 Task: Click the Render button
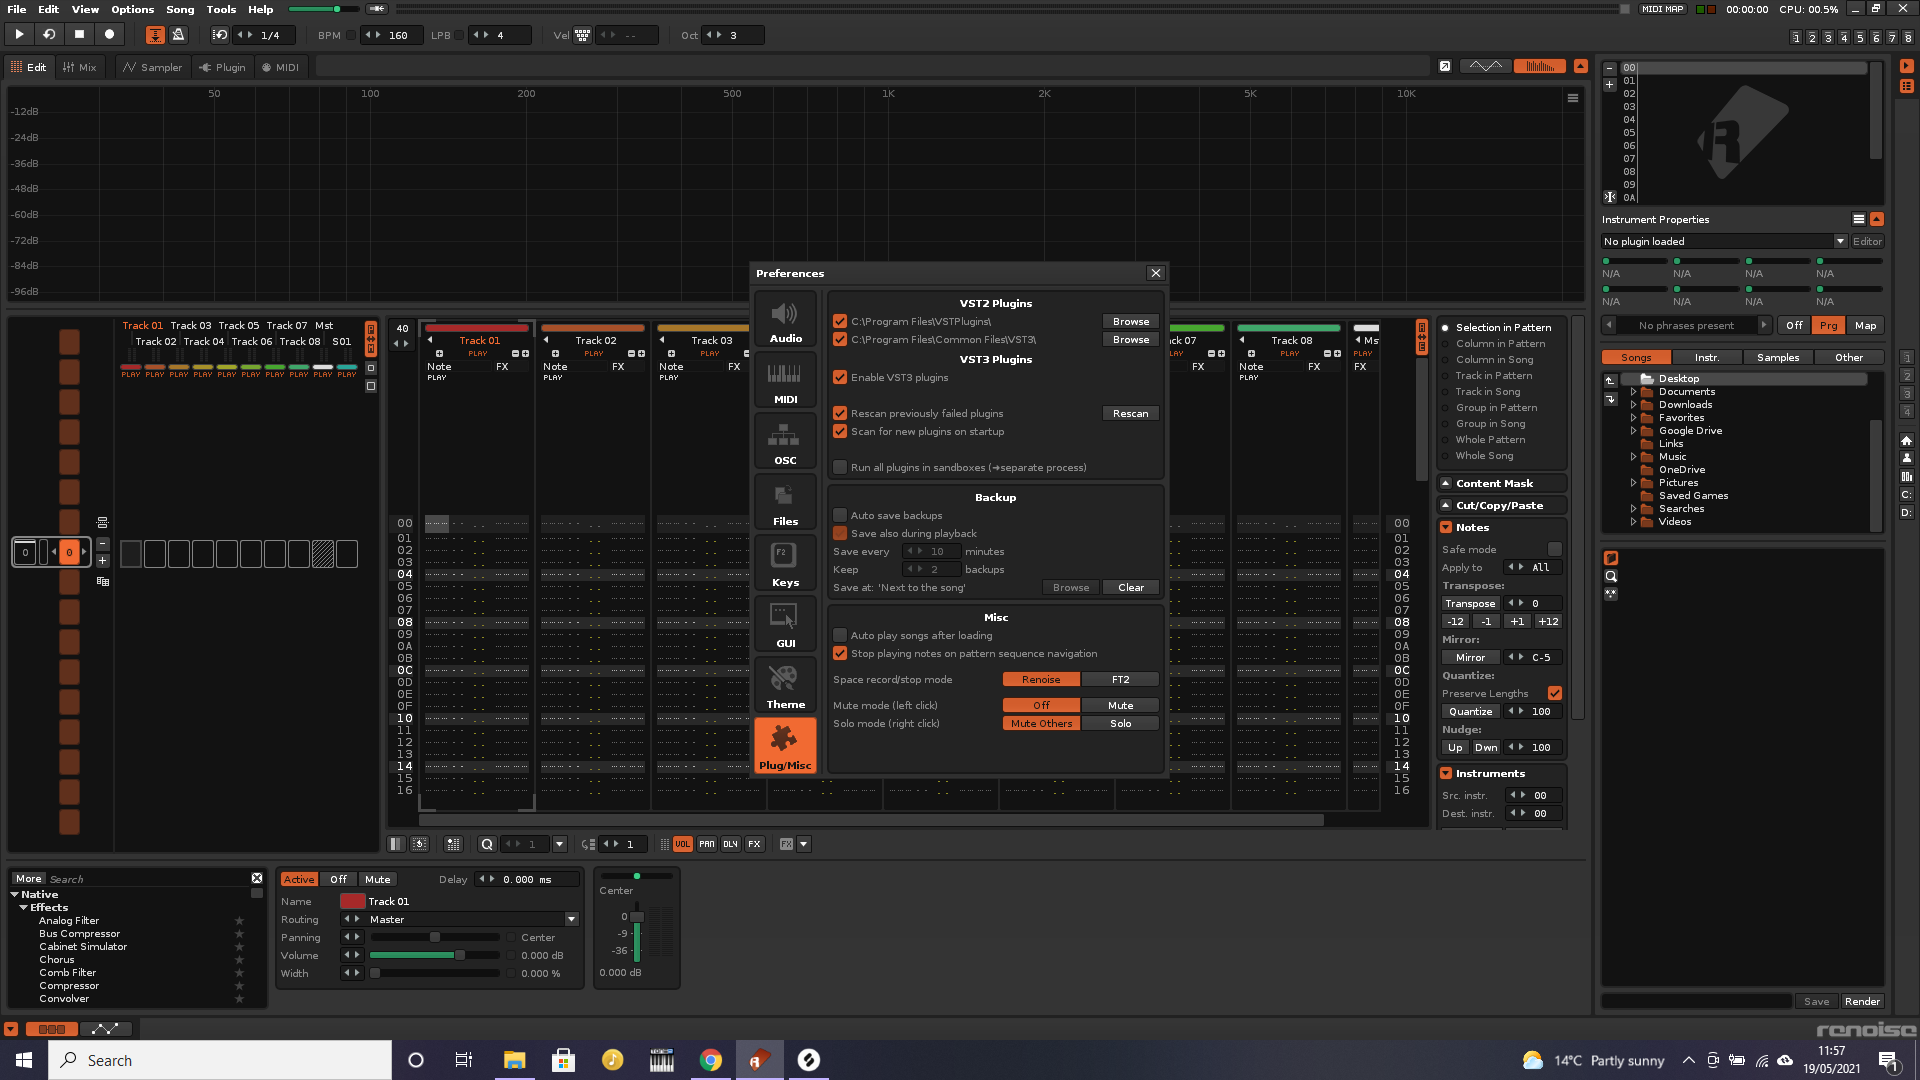tap(1862, 1001)
